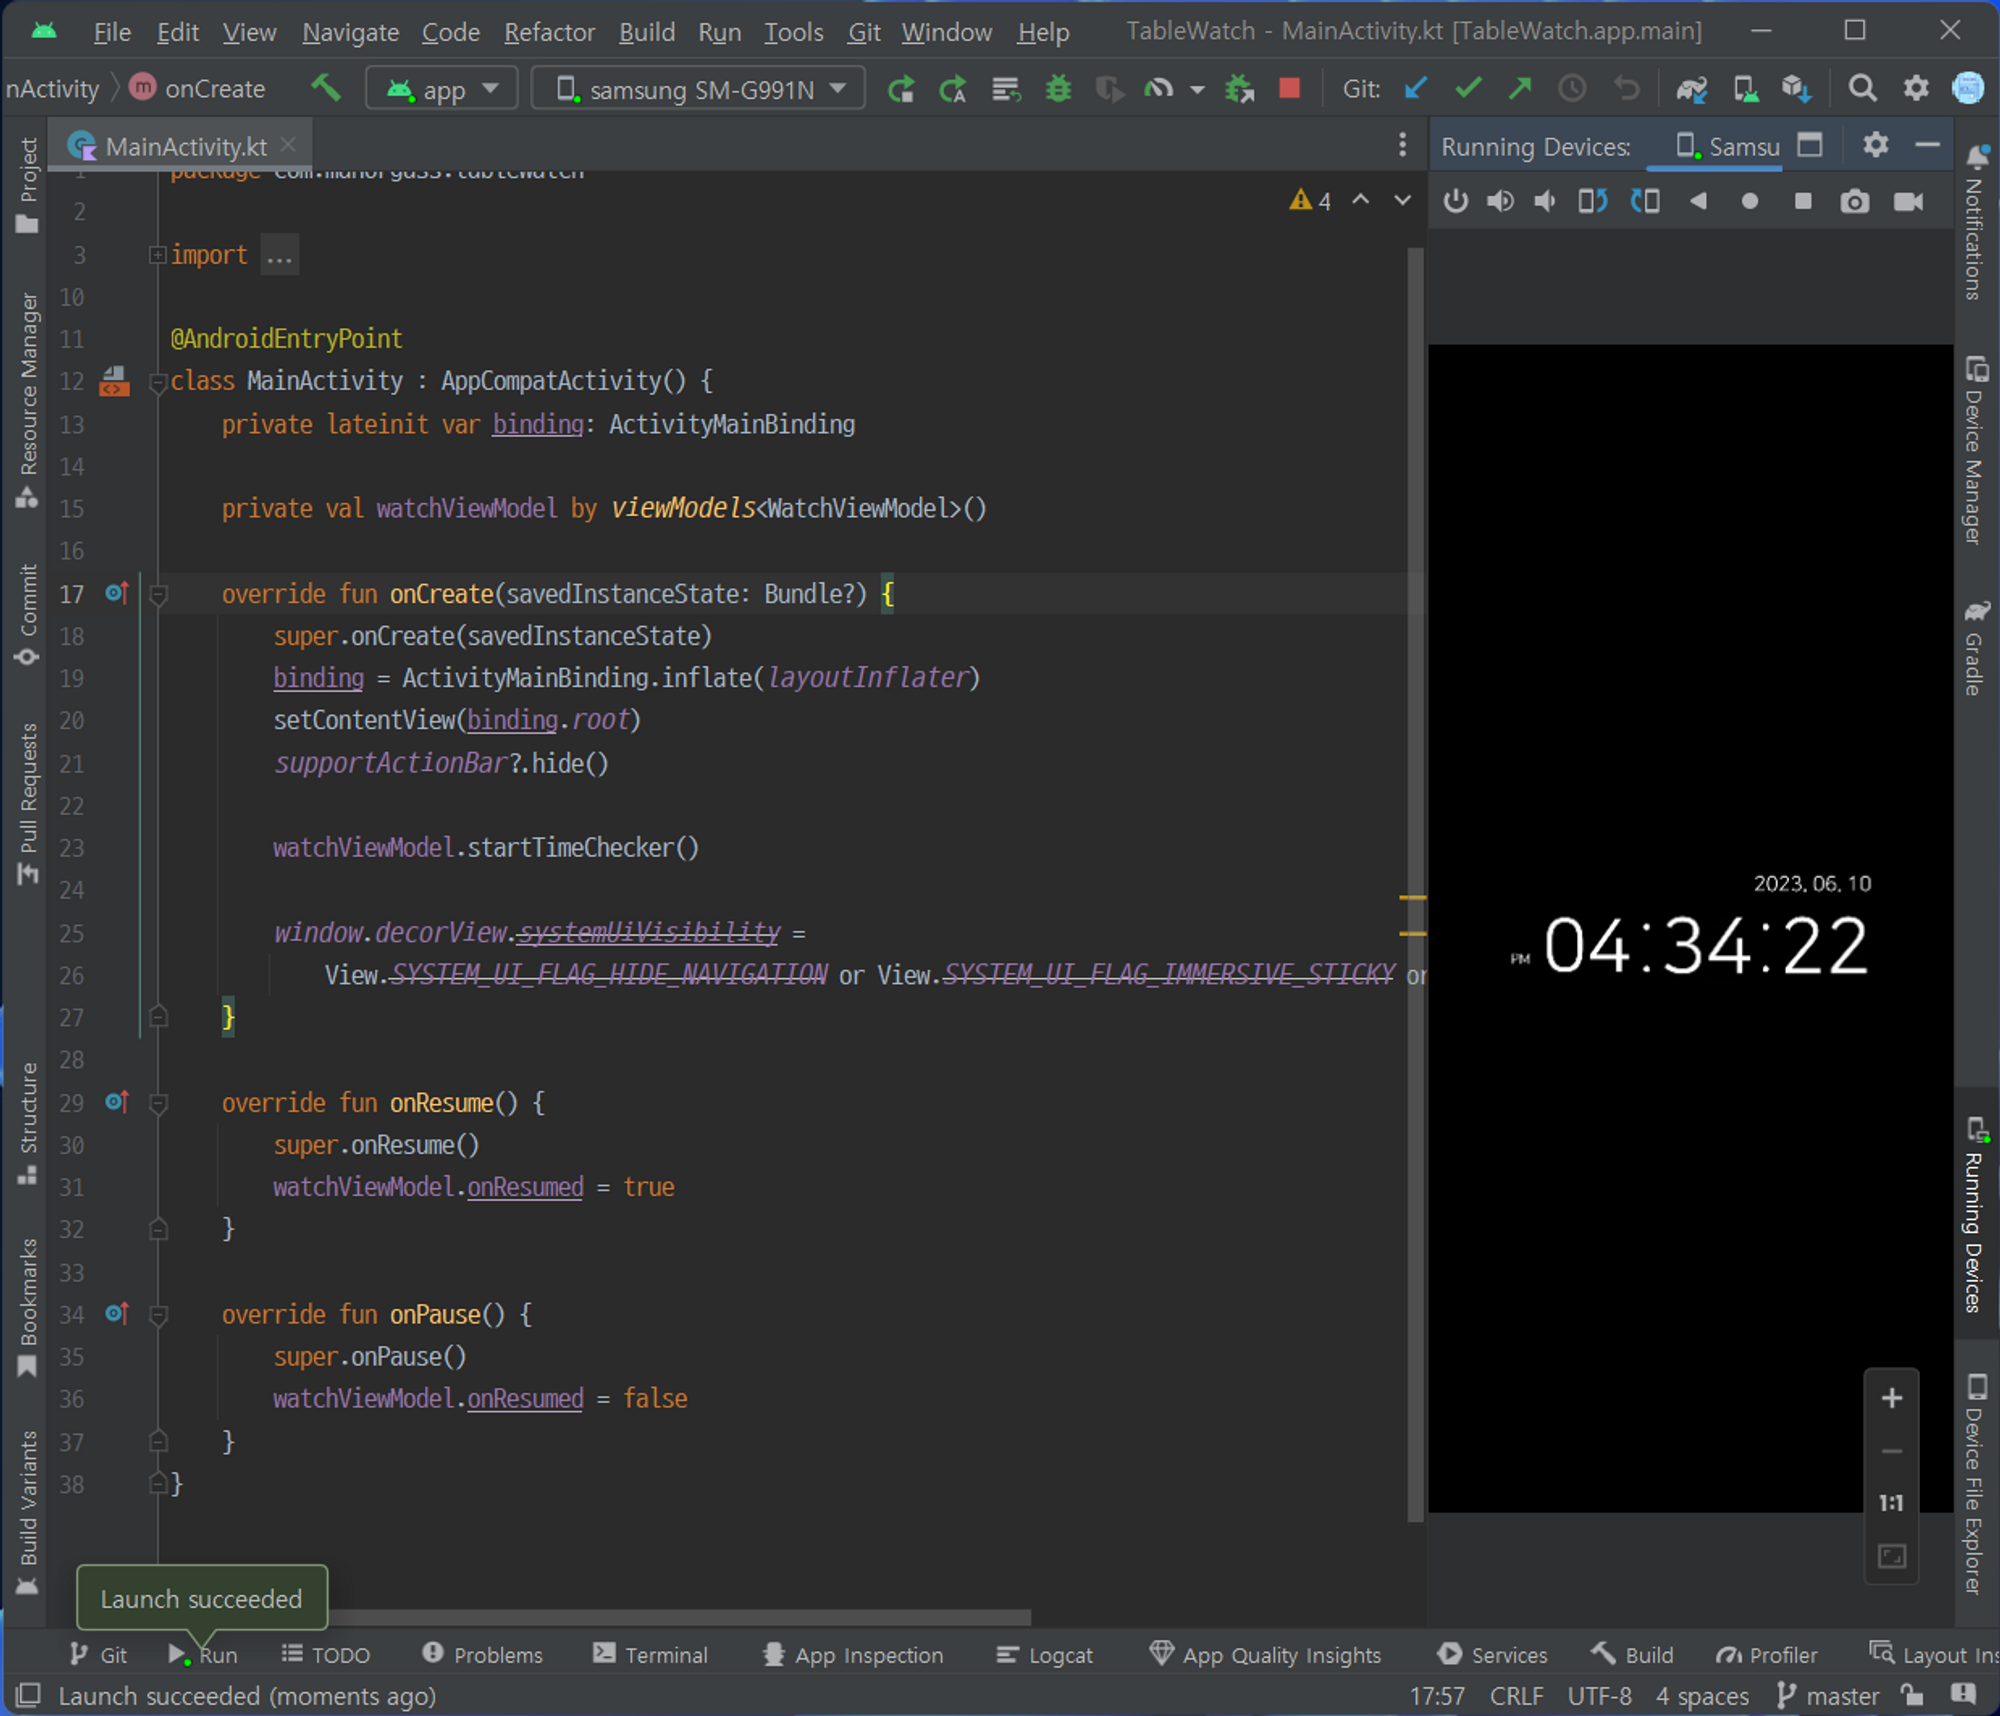Select the MainActivity.kt editor tab

click(x=185, y=147)
